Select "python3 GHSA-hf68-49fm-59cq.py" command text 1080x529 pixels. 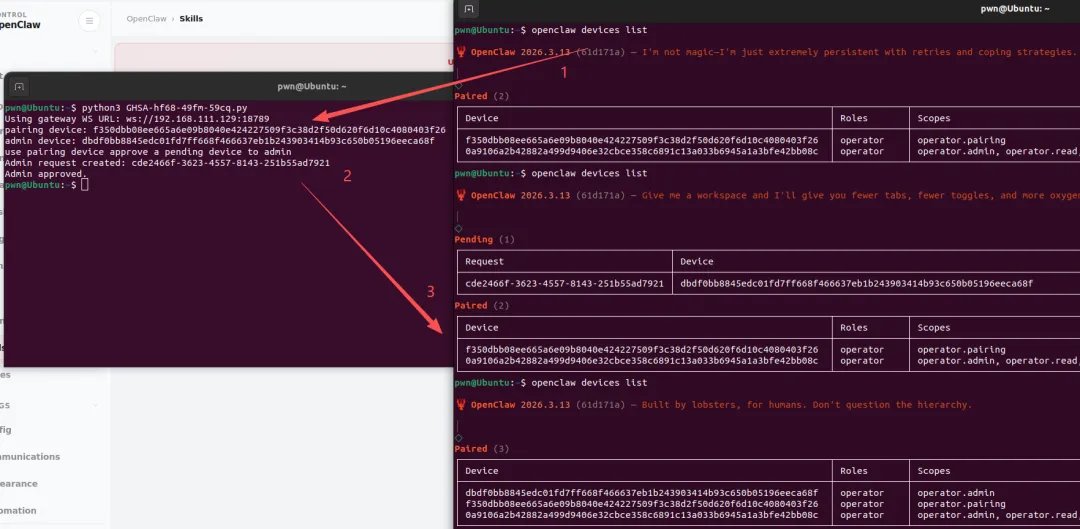(164, 108)
